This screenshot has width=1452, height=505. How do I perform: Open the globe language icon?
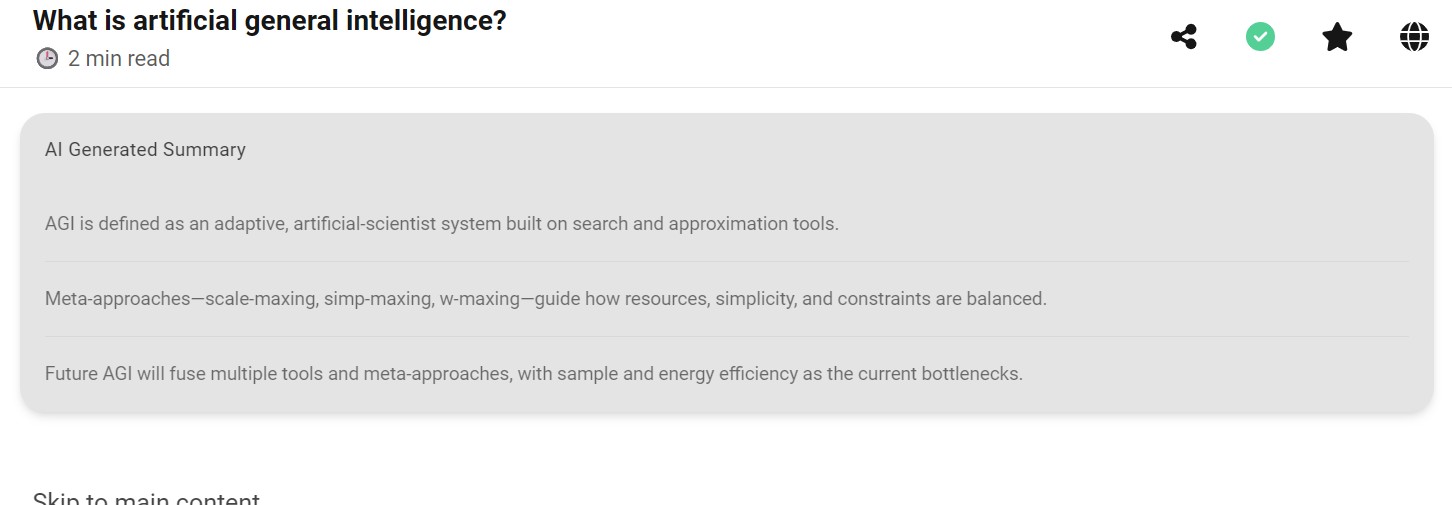click(1414, 38)
